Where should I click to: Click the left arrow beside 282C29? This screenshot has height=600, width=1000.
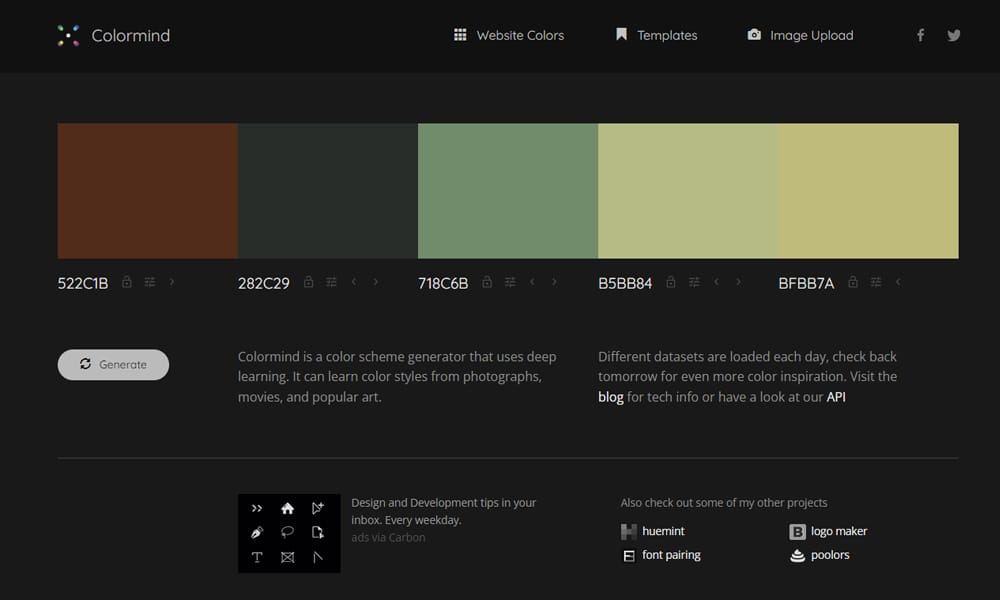pos(353,282)
